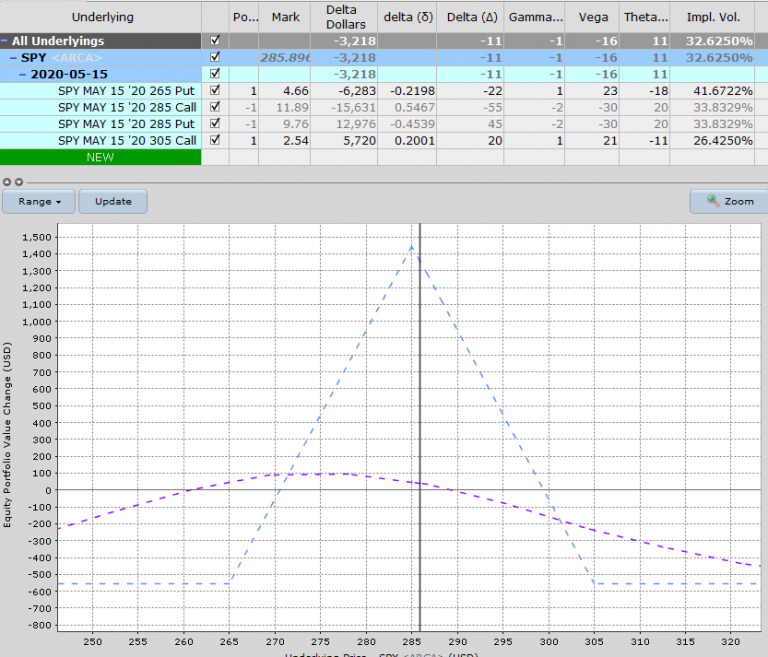Screen dimensions: 768x657
Task: Uncheck the All Underlyings checkbox
Action: coord(215,41)
